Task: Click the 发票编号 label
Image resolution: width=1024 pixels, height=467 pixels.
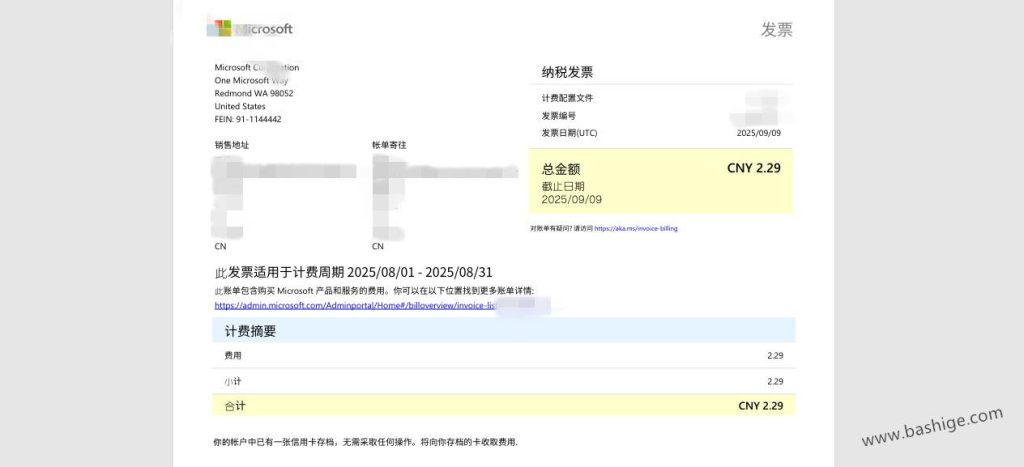Action: (x=558, y=116)
